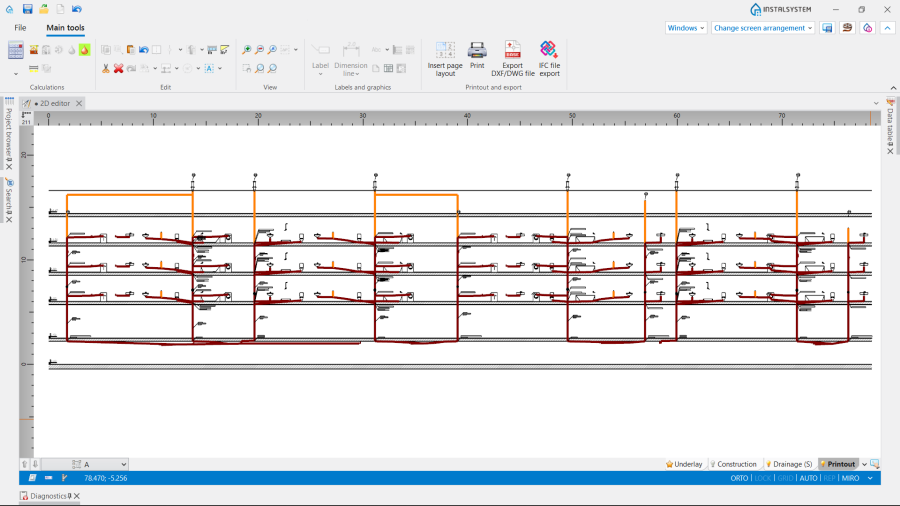Click the save icon in title bar
This screenshot has height=506, width=900.
coord(27,8)
